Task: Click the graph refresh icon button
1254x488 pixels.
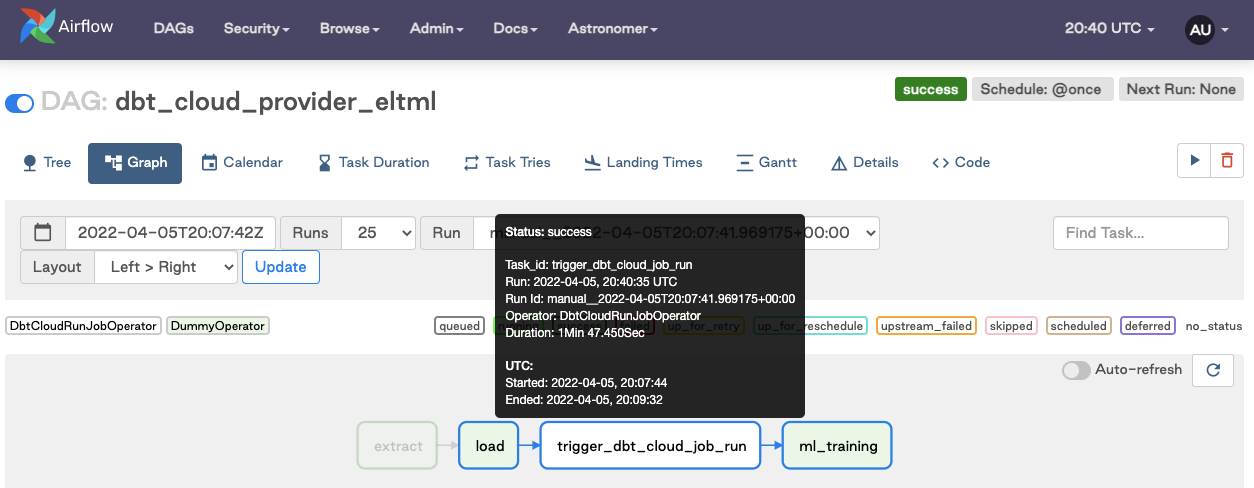Action: pos(1213,370)
